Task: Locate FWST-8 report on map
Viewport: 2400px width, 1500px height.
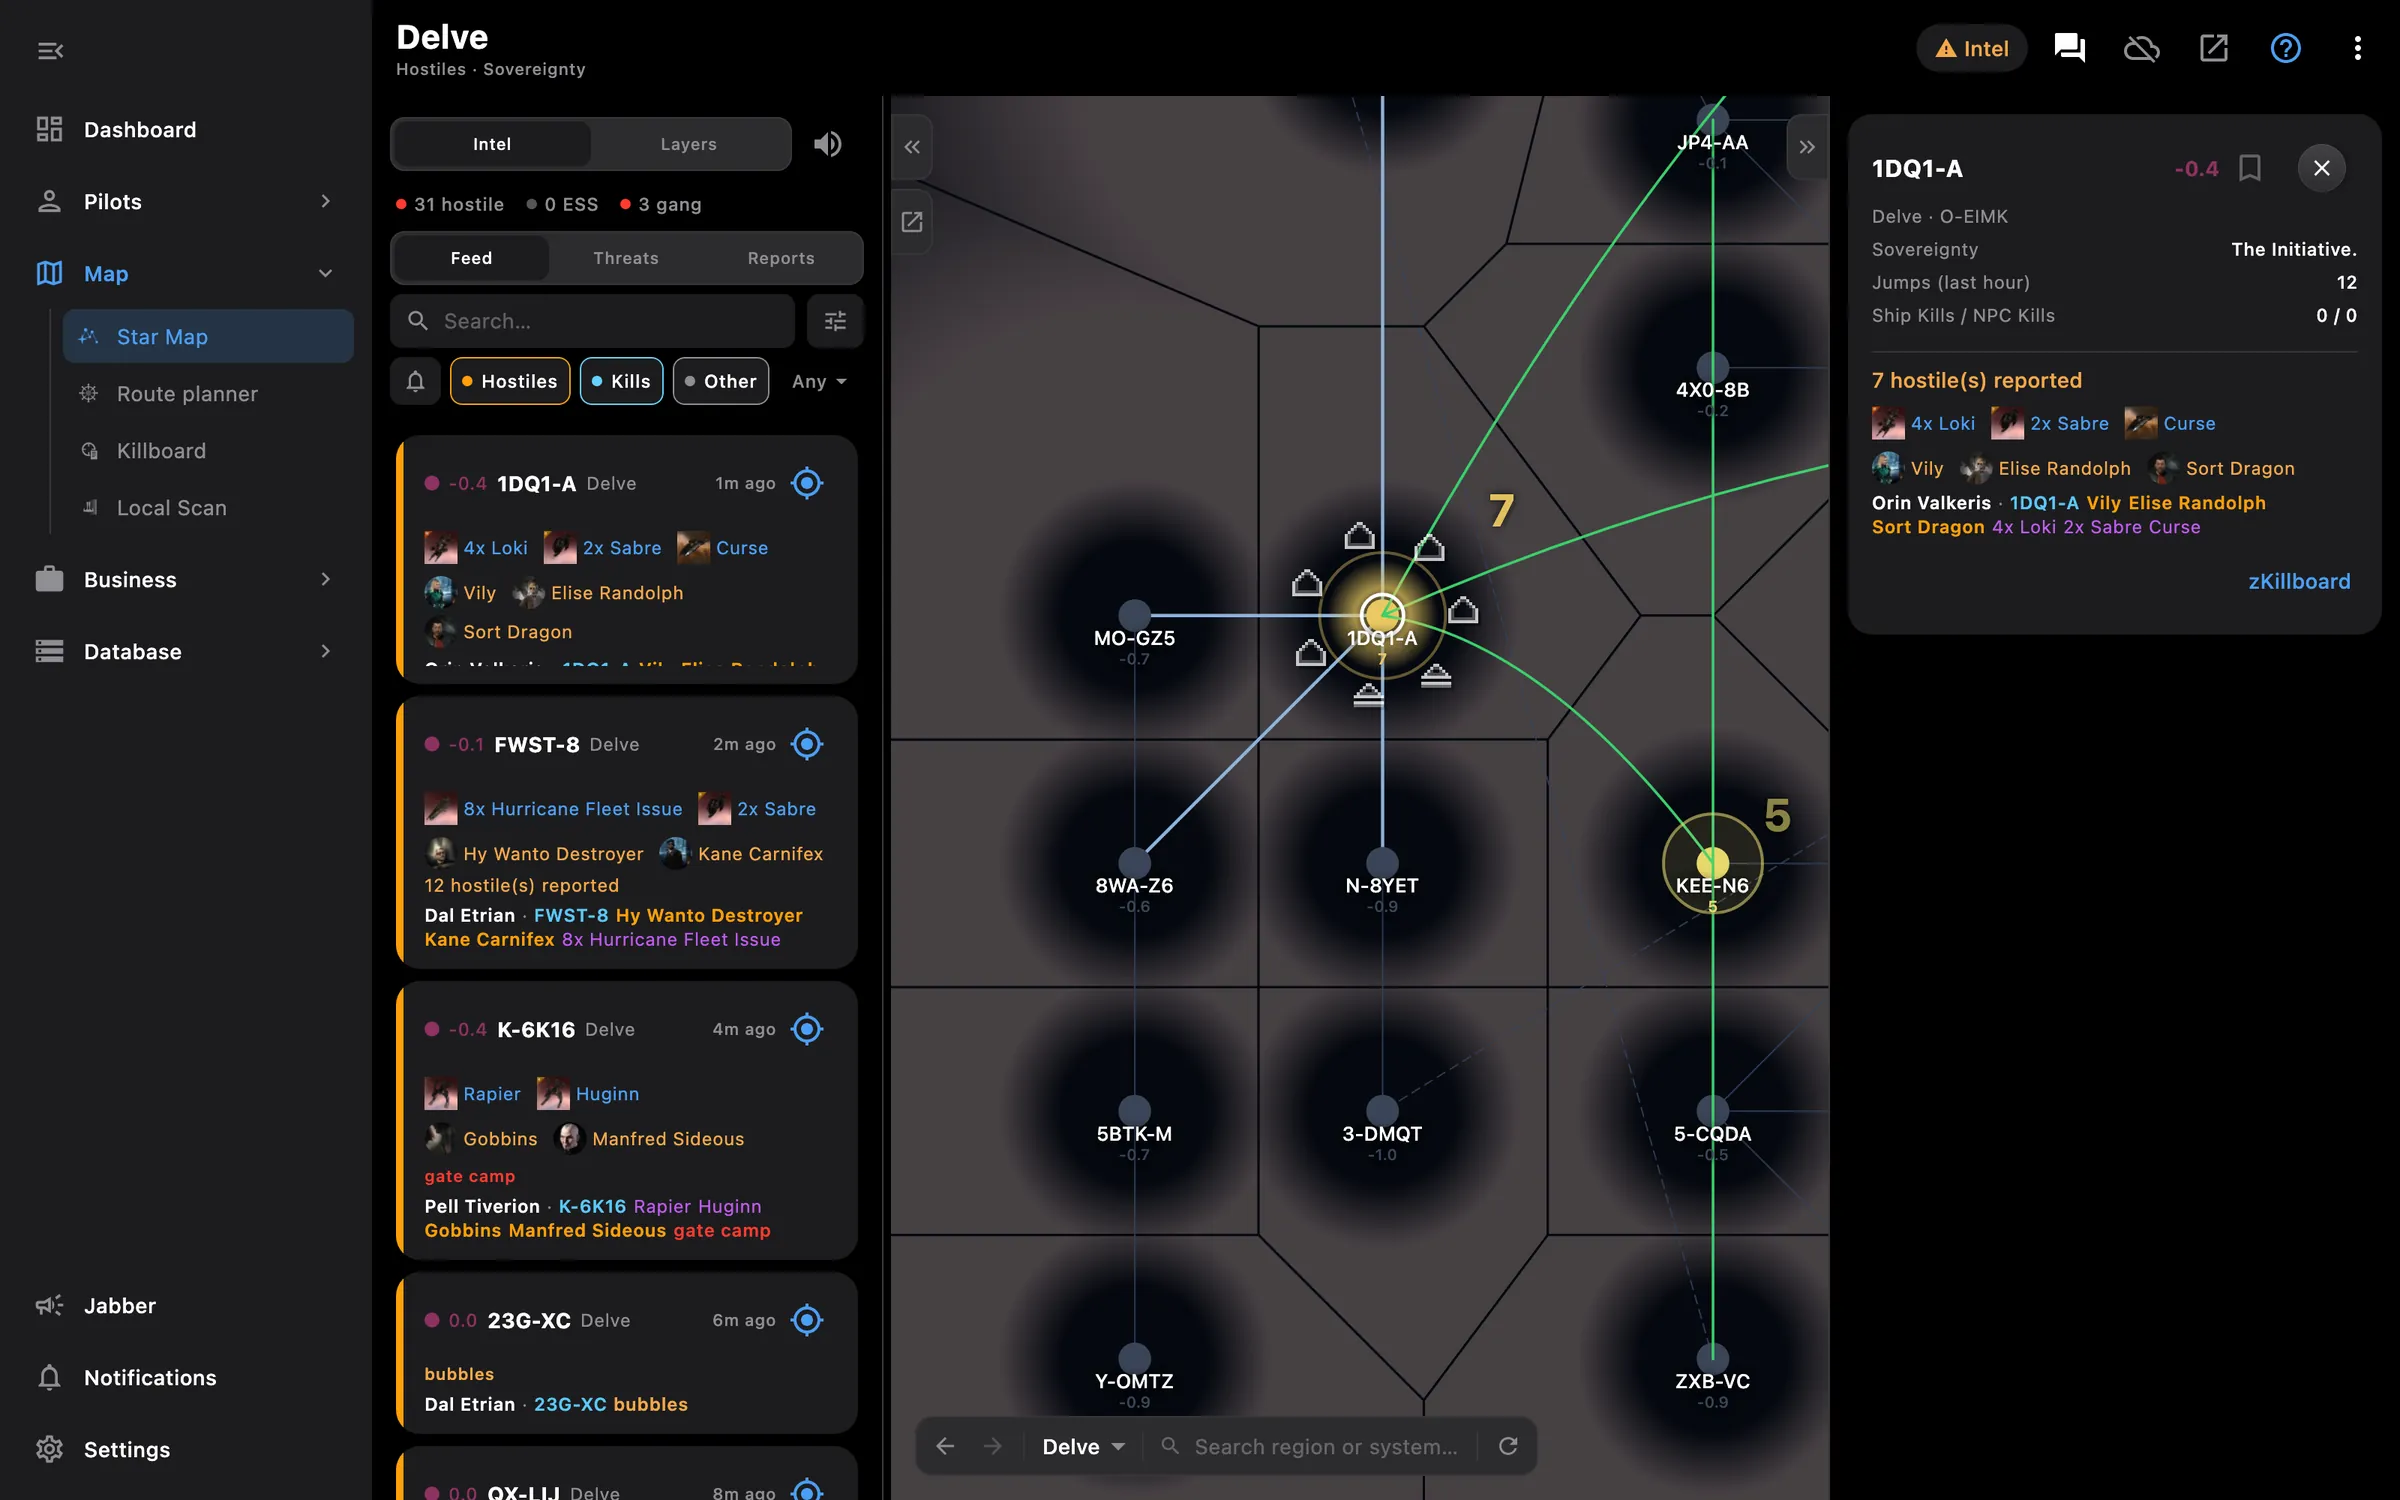Action: pos(807,744)
